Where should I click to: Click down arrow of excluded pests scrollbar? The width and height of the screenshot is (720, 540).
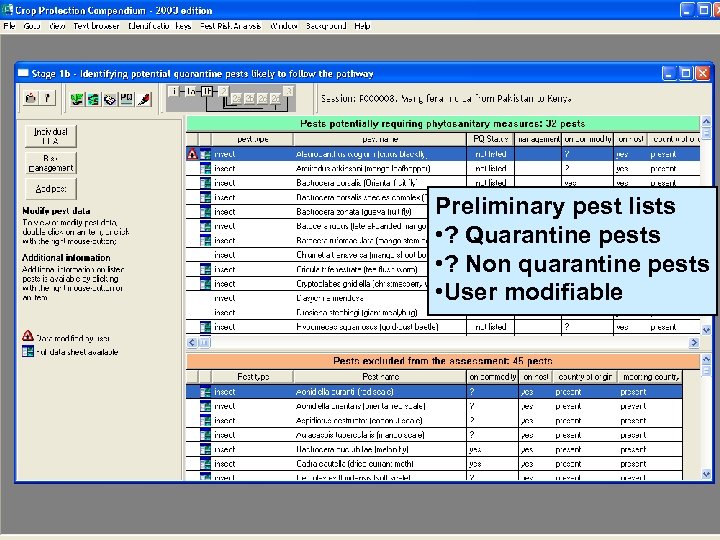[706, 474]
